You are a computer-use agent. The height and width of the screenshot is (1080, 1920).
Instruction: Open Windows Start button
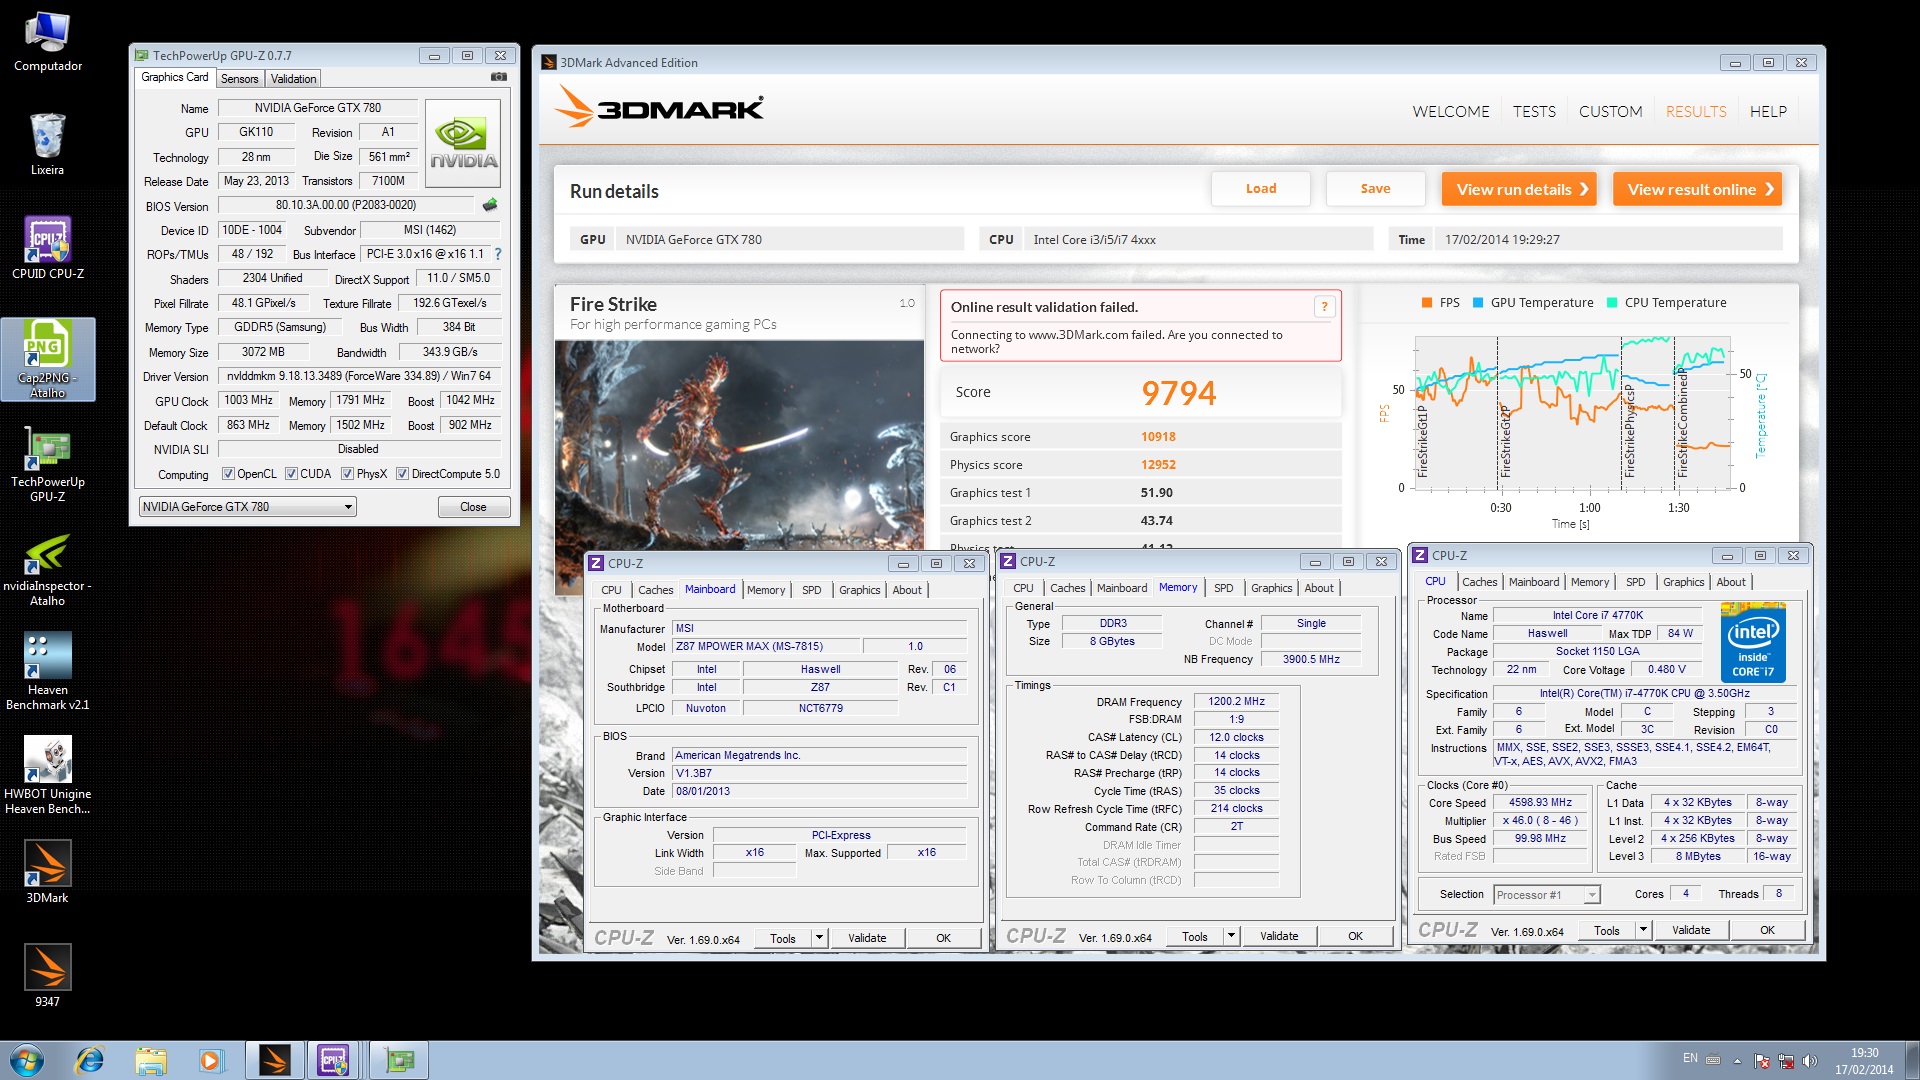pos(27,1060)
